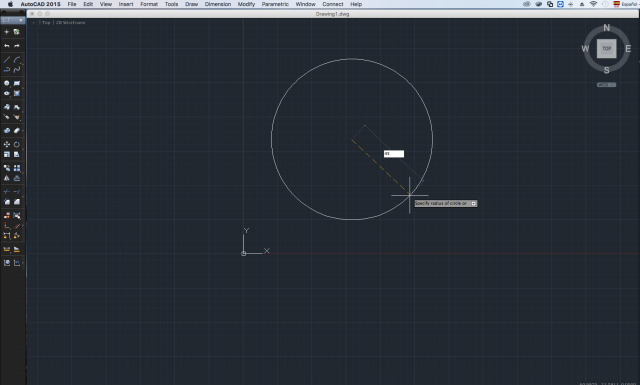Screen dimensions: 640x385
Task: Expand the Trim and Fillet tools flyout arrow
Action: click(23, 197)
